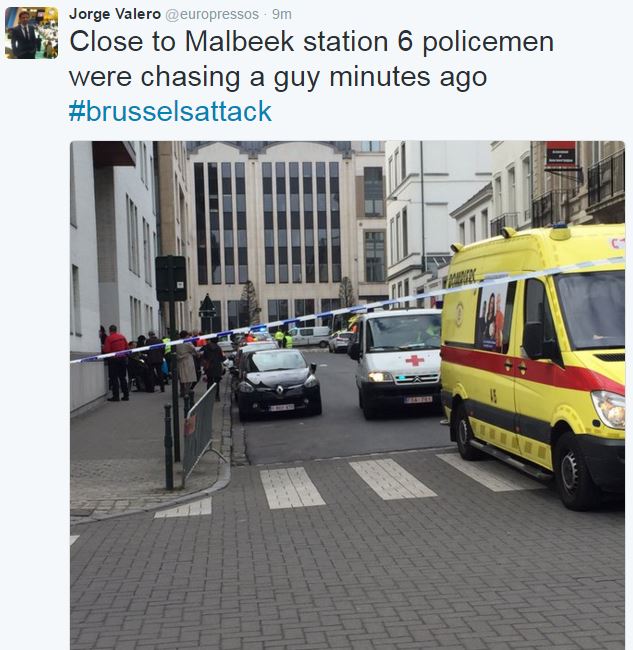This screenshot has width=633, height=650.
Task: Open Jorge Valero's profile avatar
Action: pyautogui.click(x=32, y=33)
